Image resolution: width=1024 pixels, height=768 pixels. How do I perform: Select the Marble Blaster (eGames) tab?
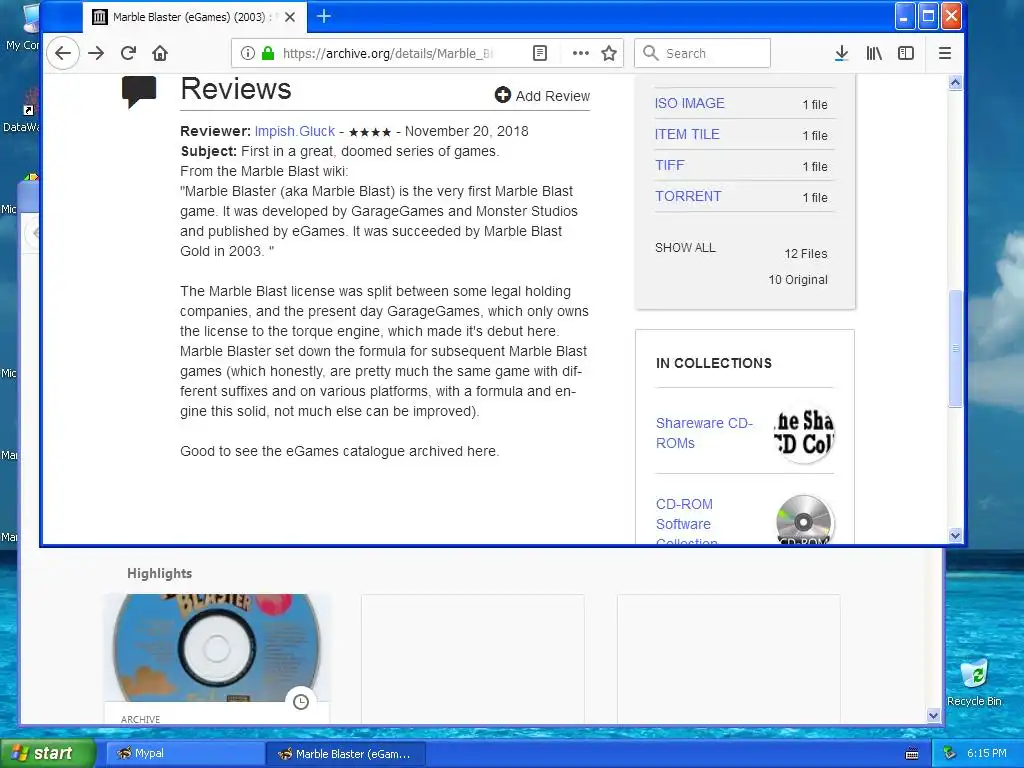point(193,17)
